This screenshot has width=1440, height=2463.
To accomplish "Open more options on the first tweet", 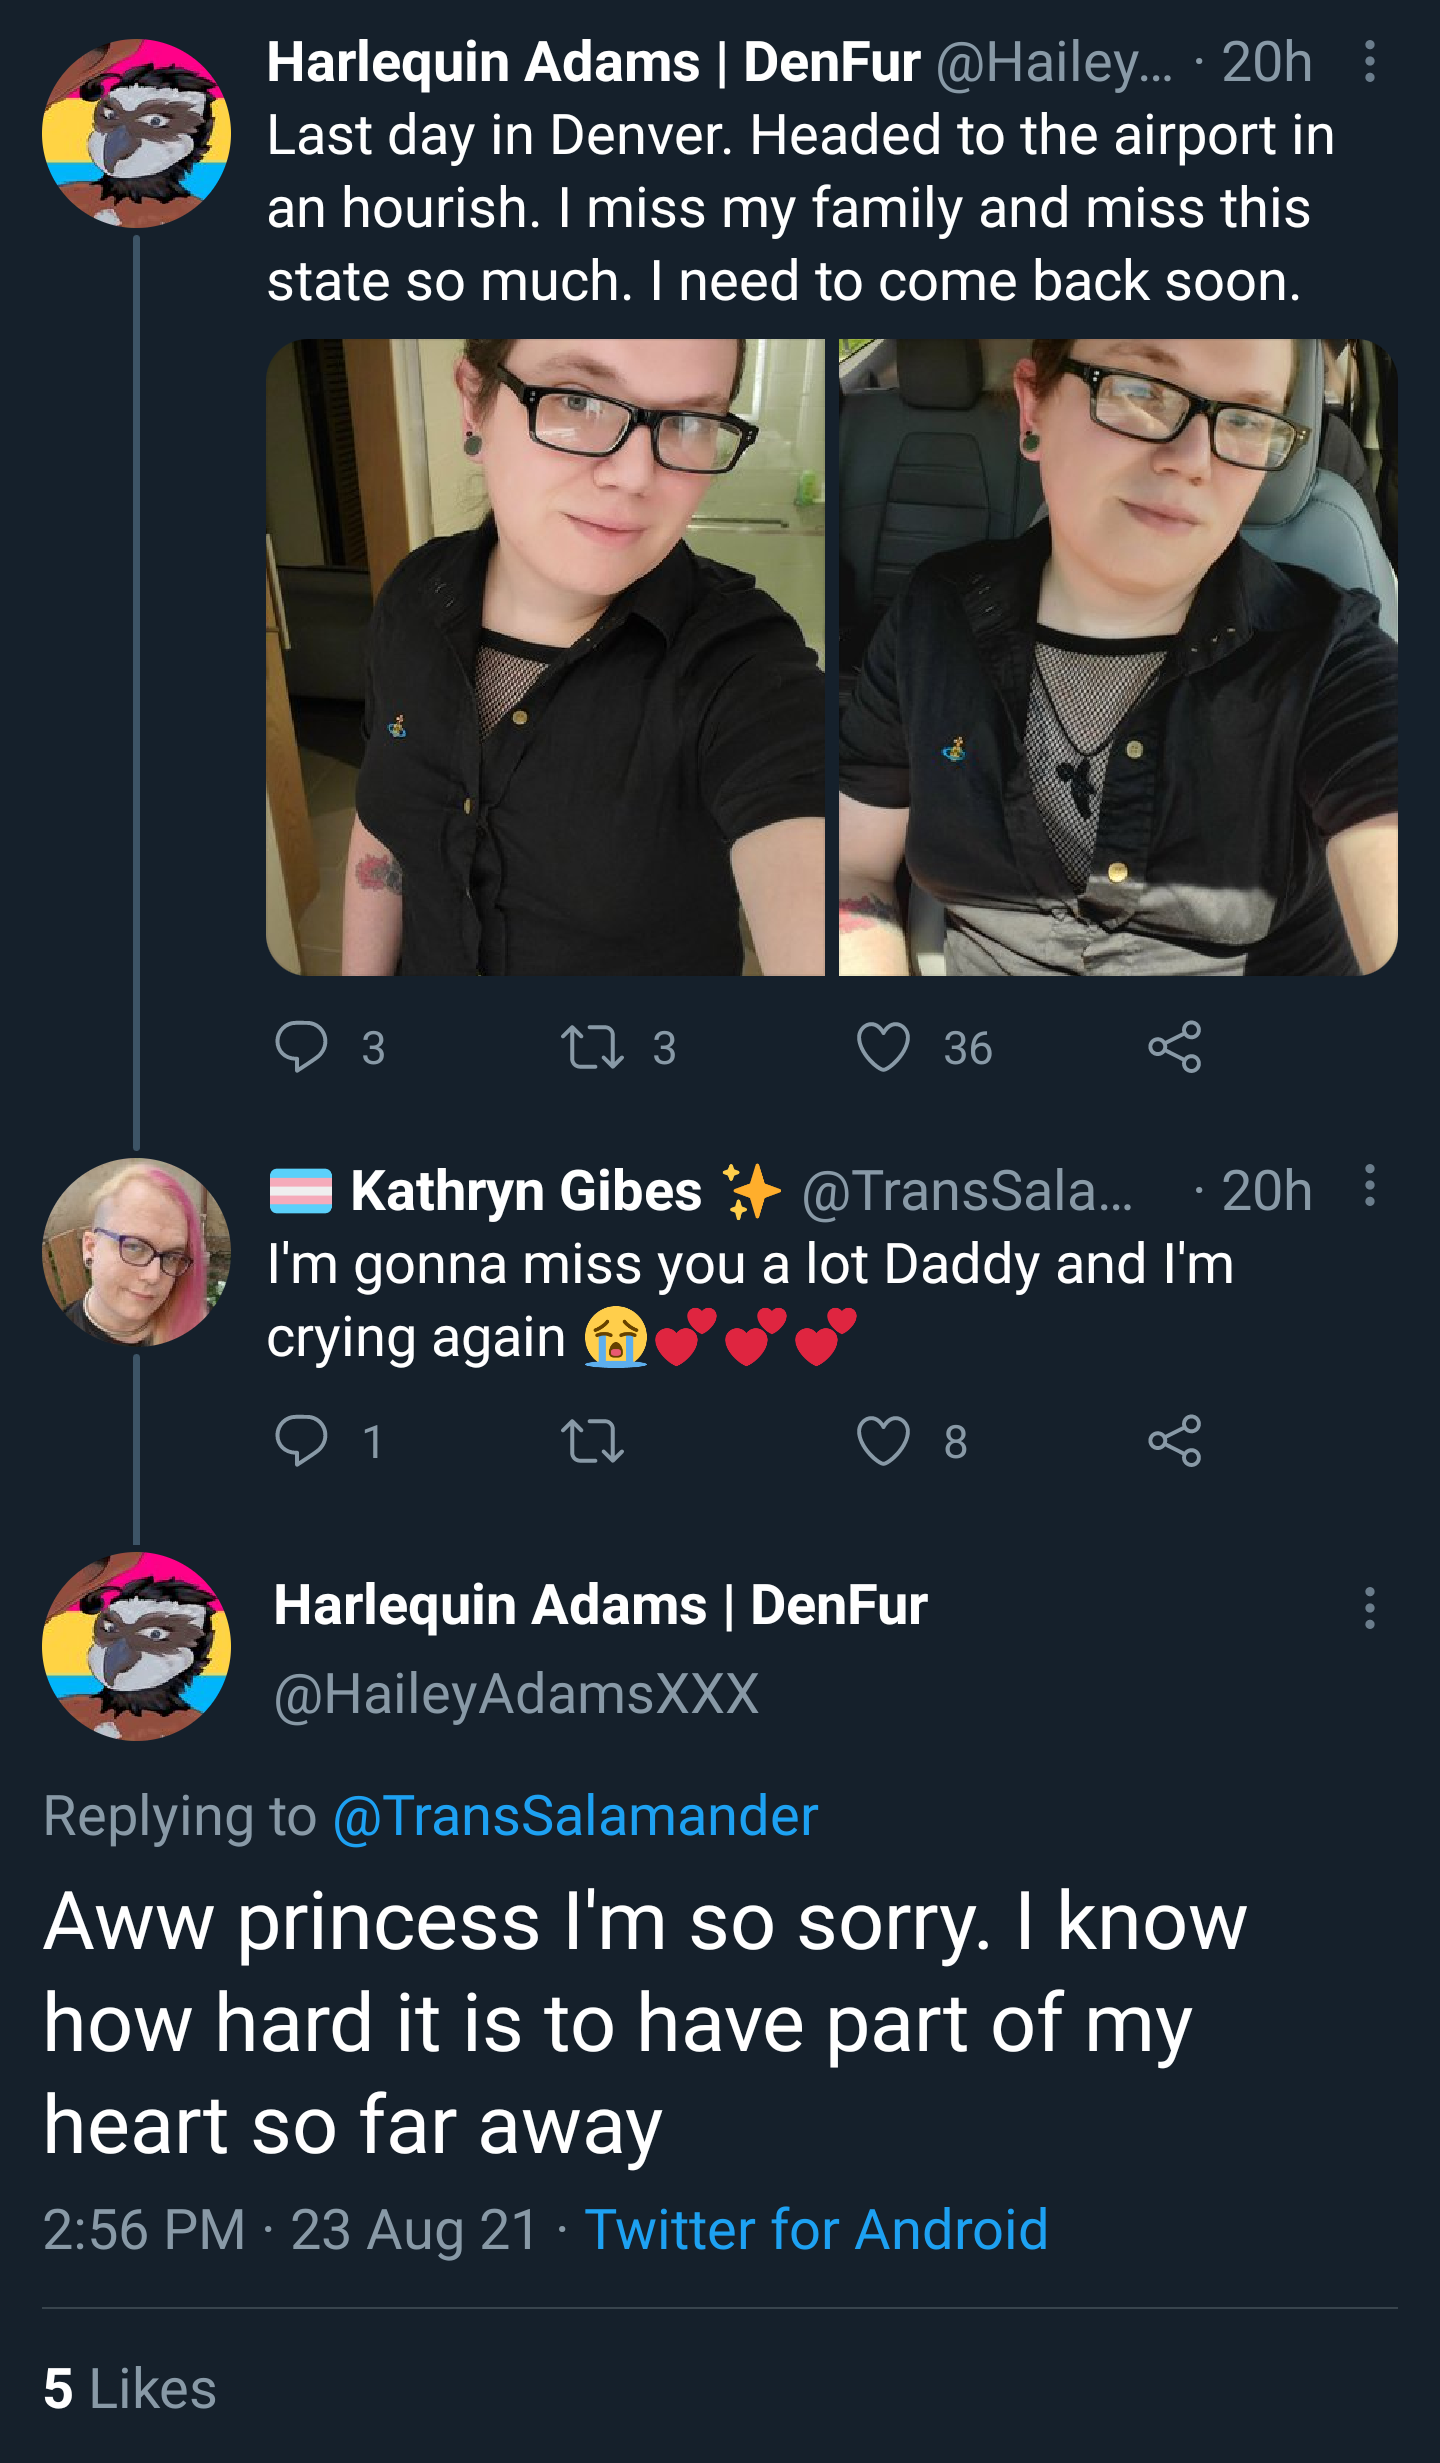I will pos(1369,62).
